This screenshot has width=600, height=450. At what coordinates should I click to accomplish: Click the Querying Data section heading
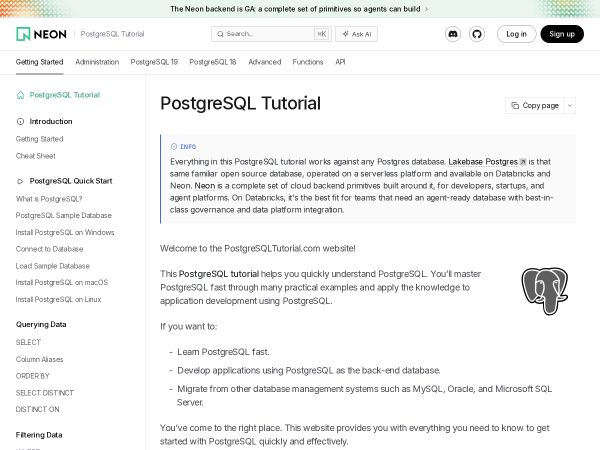[41, 324]
